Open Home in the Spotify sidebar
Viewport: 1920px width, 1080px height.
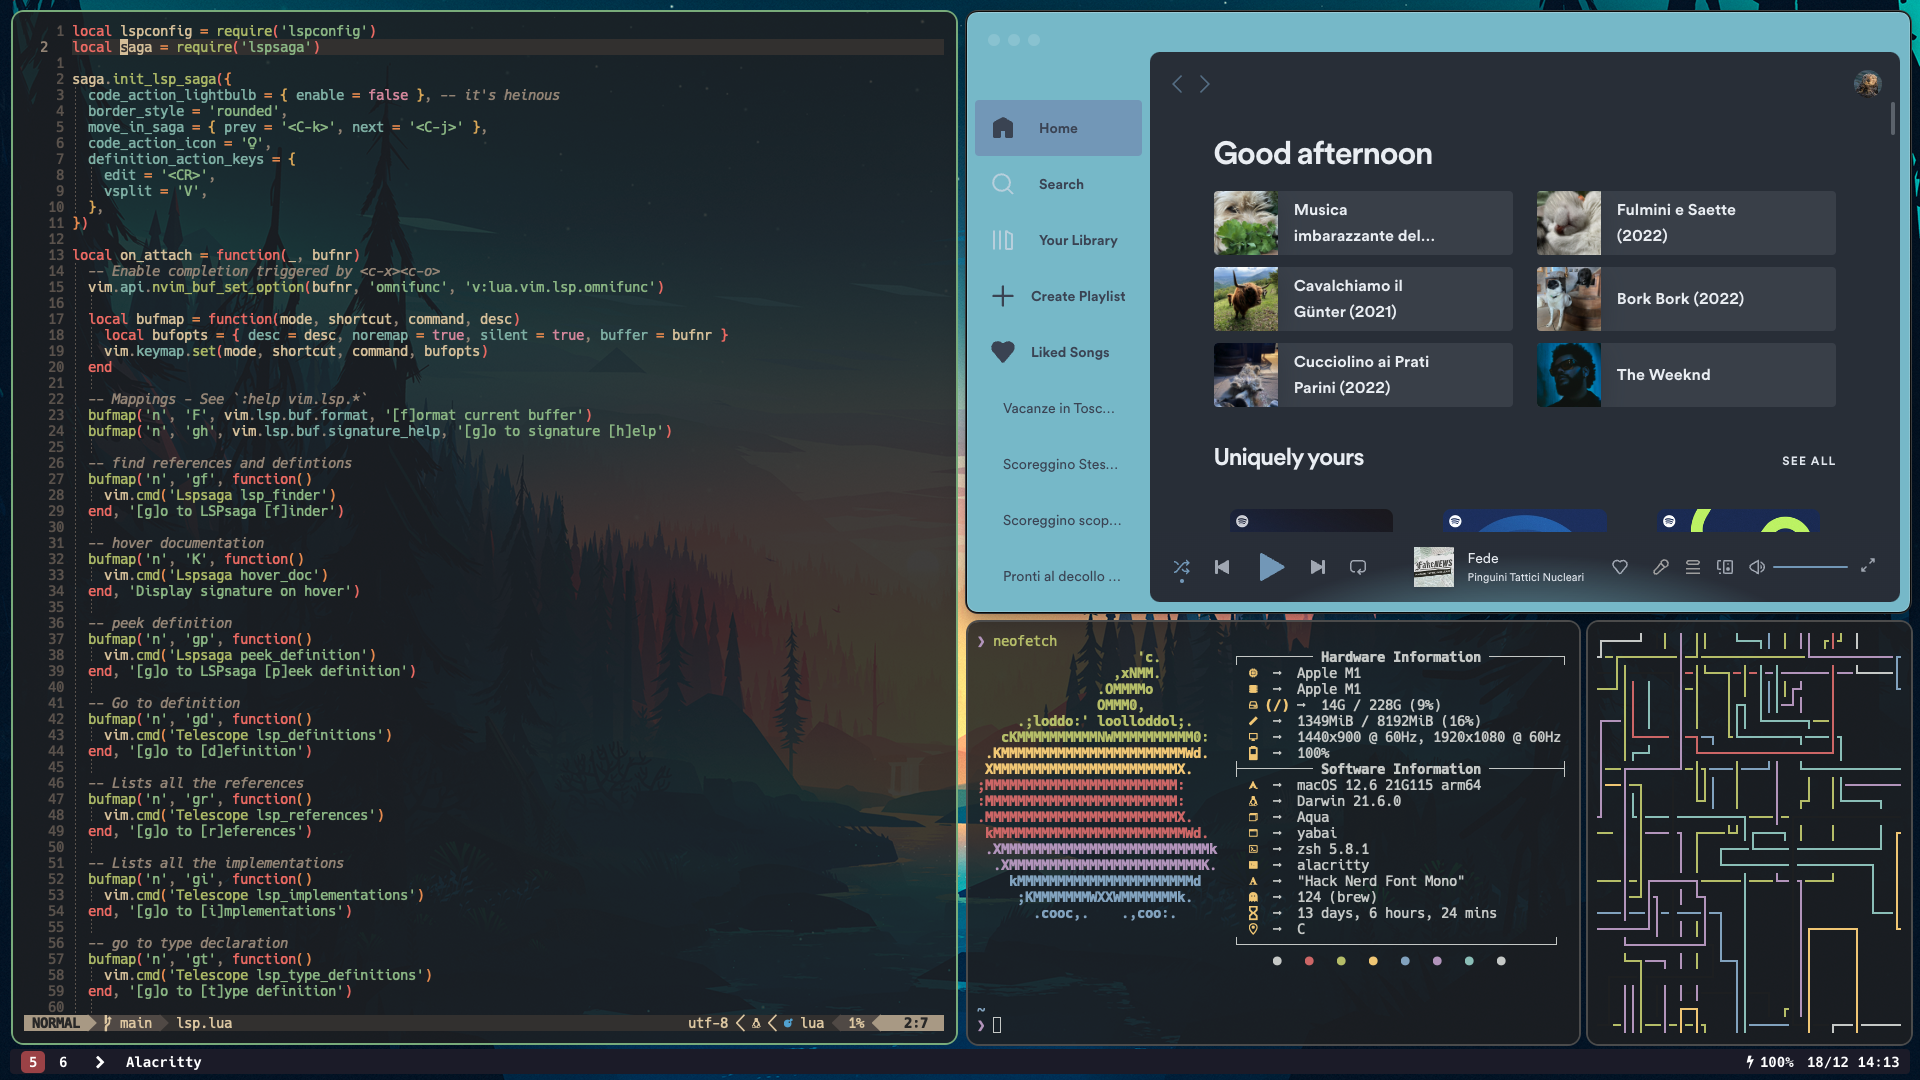click(1058, 128)
